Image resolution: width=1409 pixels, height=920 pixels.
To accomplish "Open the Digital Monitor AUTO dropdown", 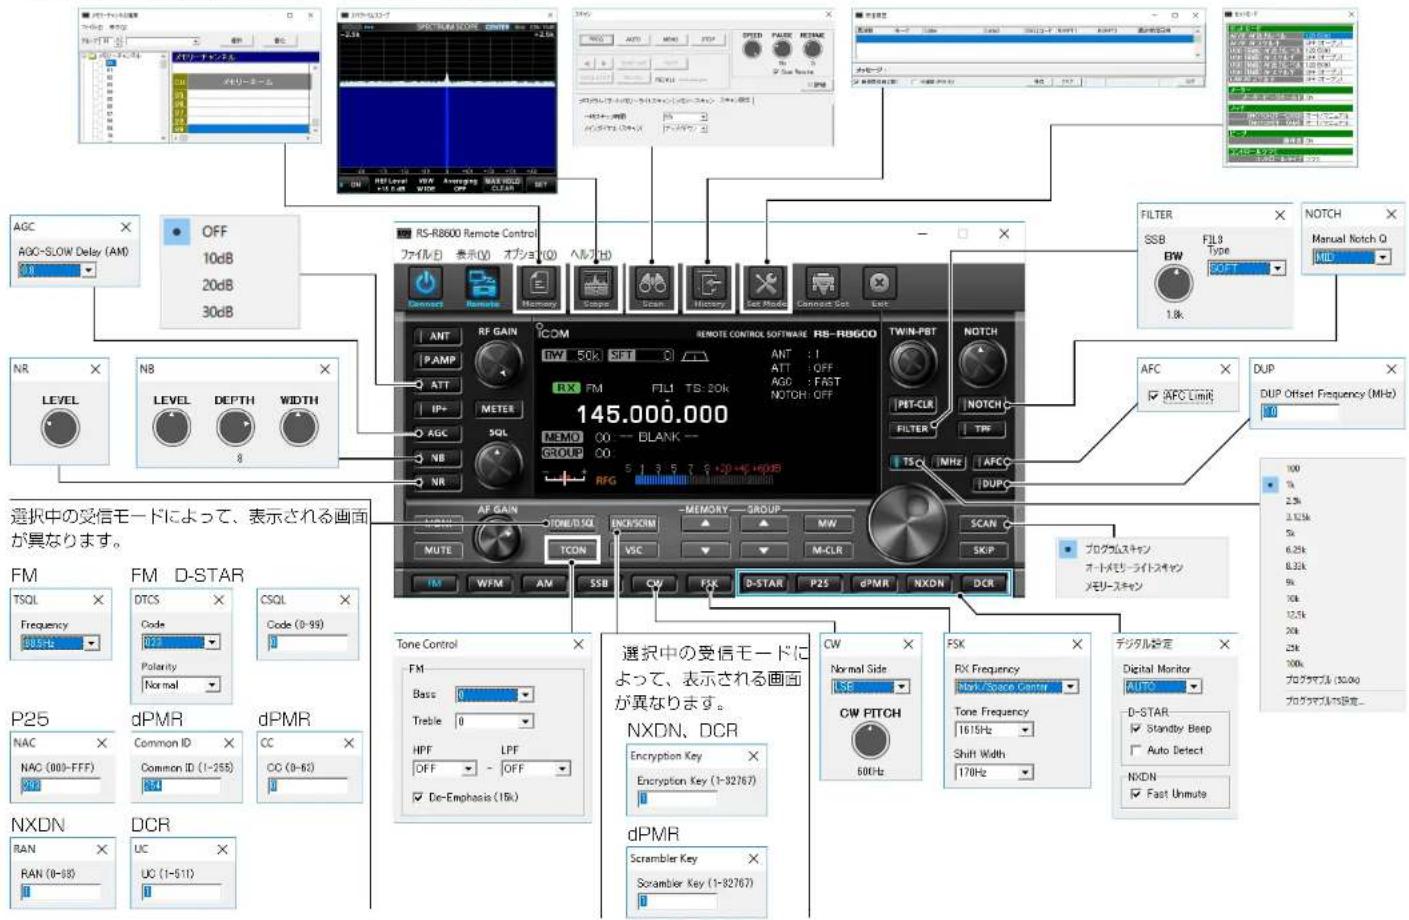I will point(1193,687).
